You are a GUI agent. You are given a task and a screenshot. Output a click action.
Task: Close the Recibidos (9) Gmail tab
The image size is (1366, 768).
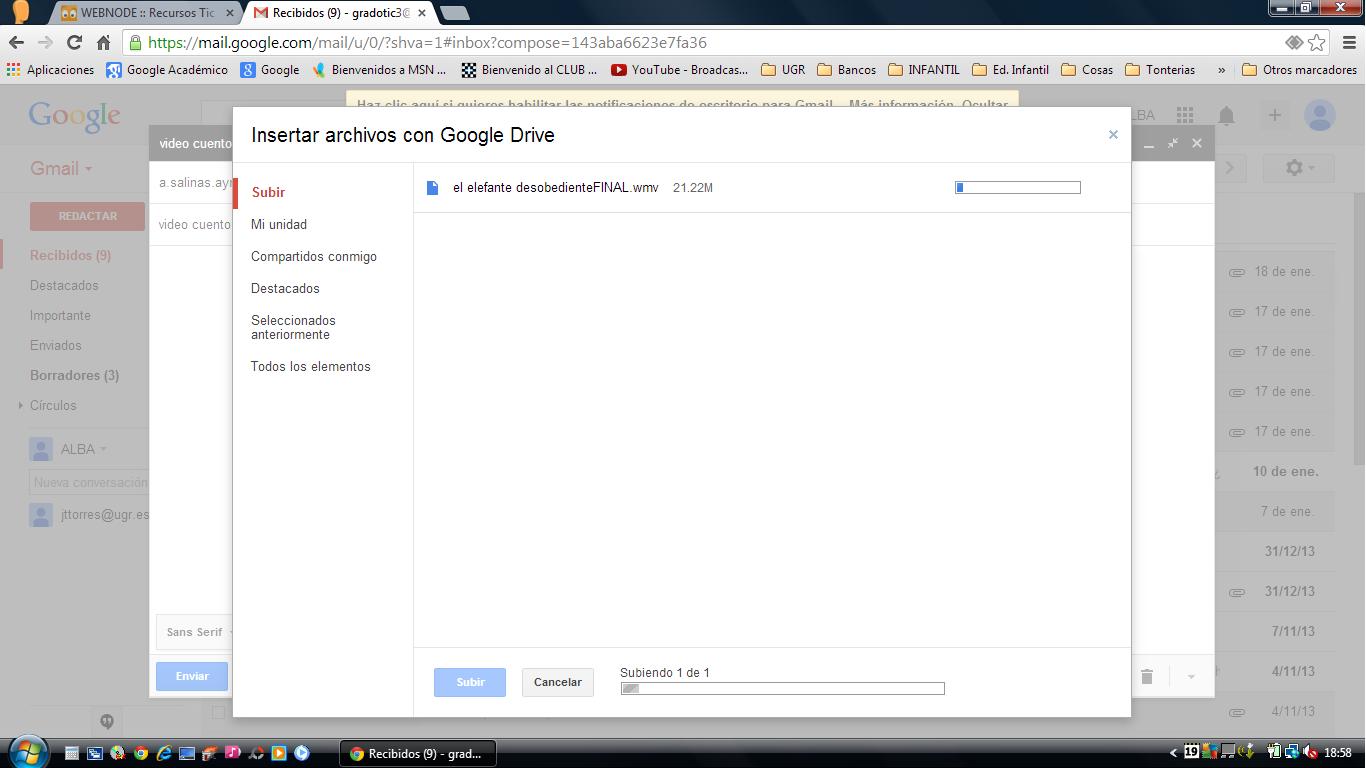pyautogui.click(x=421, y=13)
